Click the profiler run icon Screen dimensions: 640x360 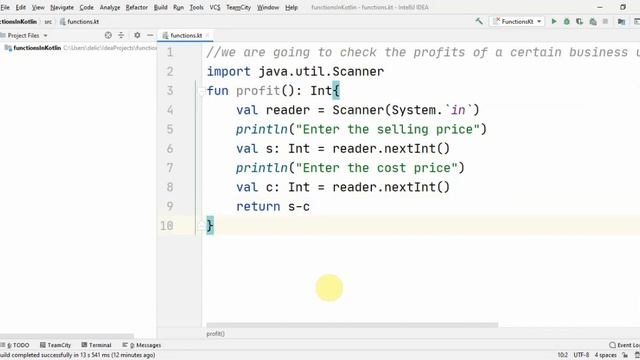(x=593, y=21)
